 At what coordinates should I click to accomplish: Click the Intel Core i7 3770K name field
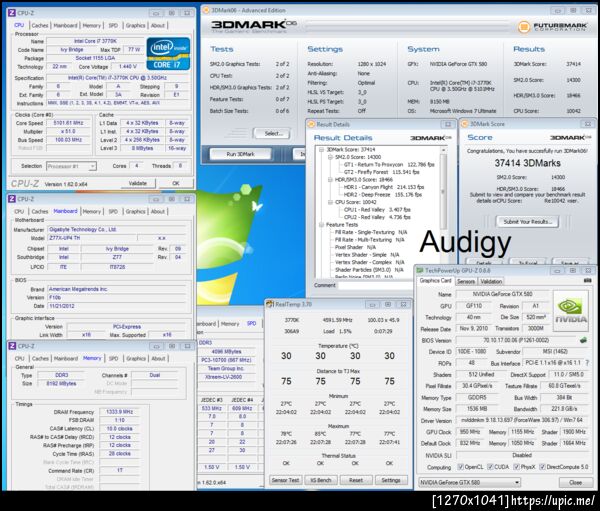click(x=95, y=41)
